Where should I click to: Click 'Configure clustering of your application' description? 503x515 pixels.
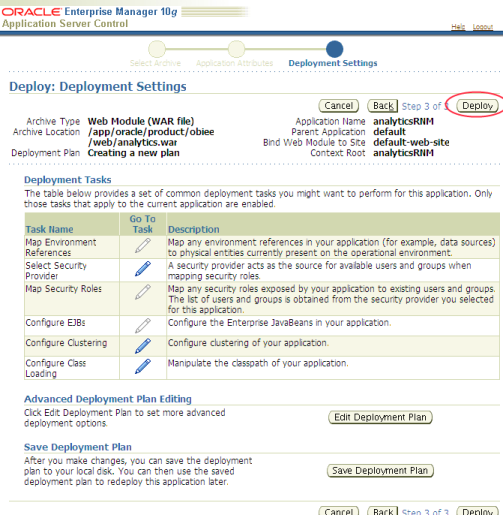pos(248,343)
